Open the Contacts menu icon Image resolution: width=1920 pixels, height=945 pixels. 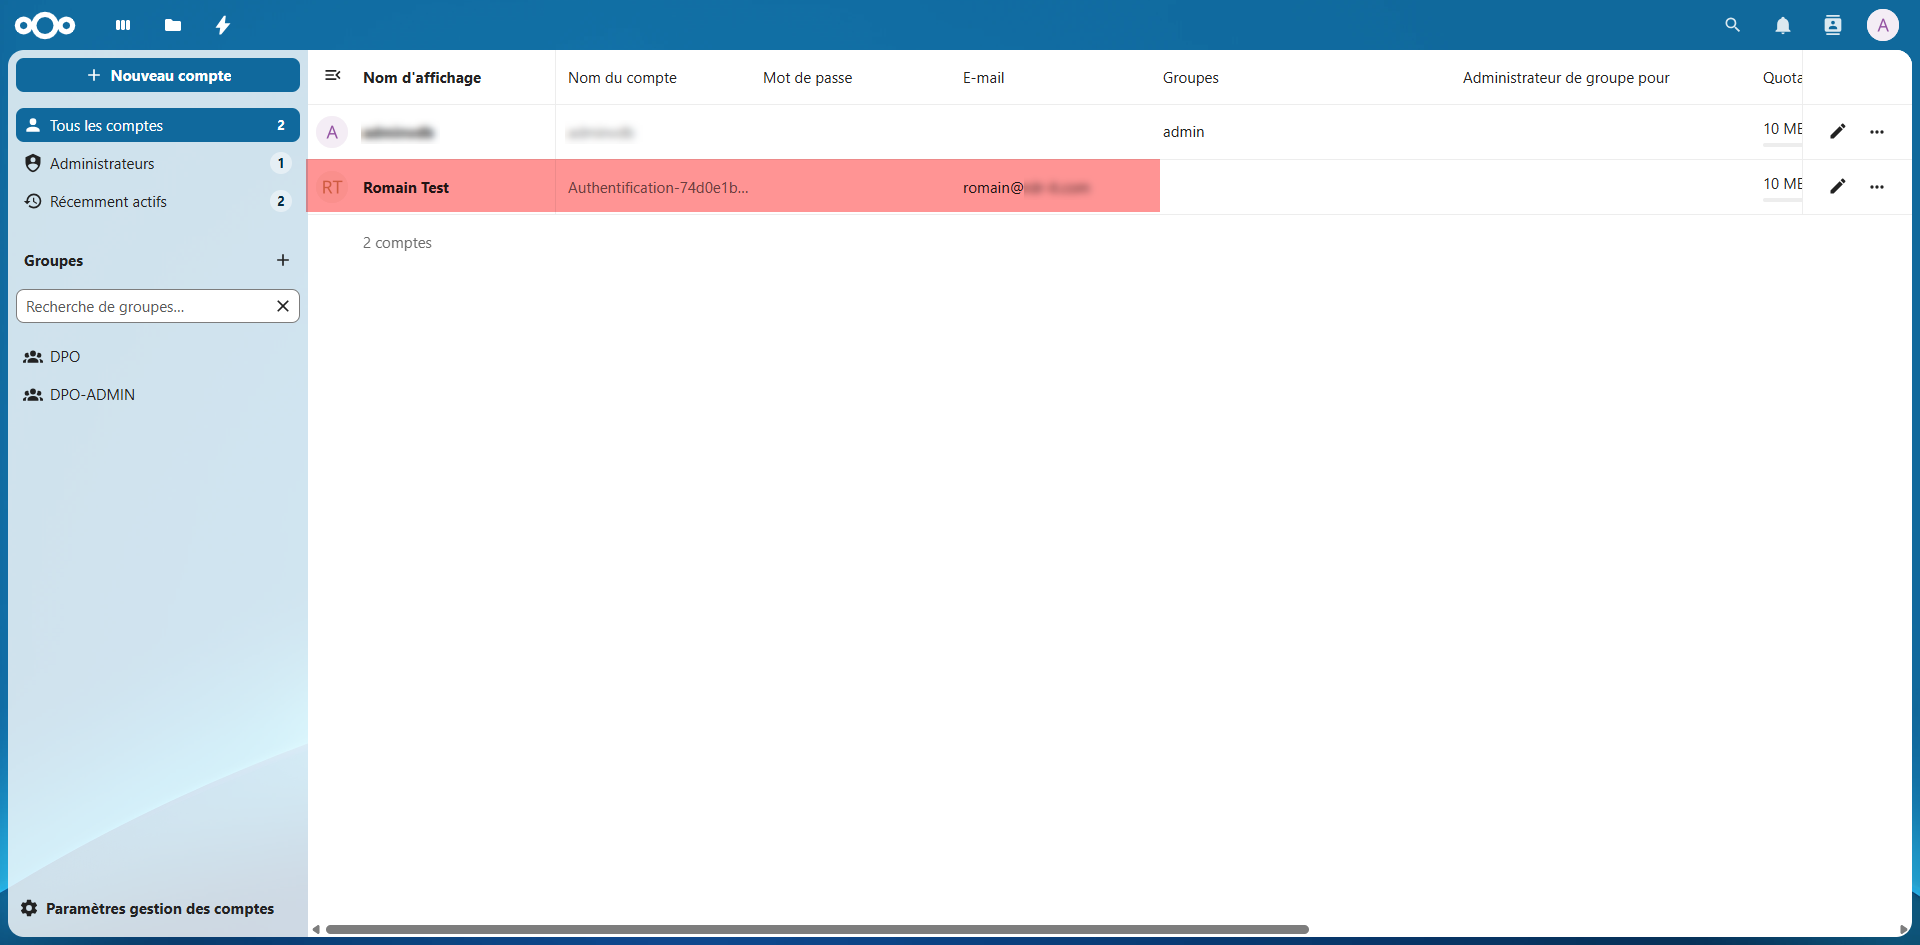(x=1833, y=25)
